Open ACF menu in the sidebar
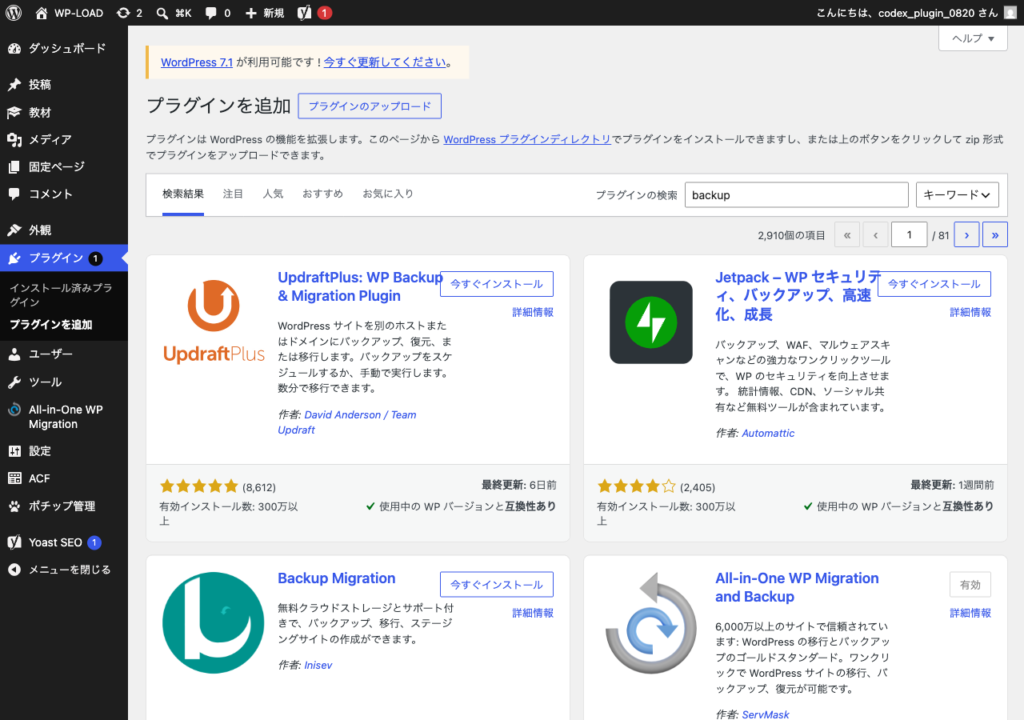Screen dimensions: 1024x720 (x=64, y=478)
